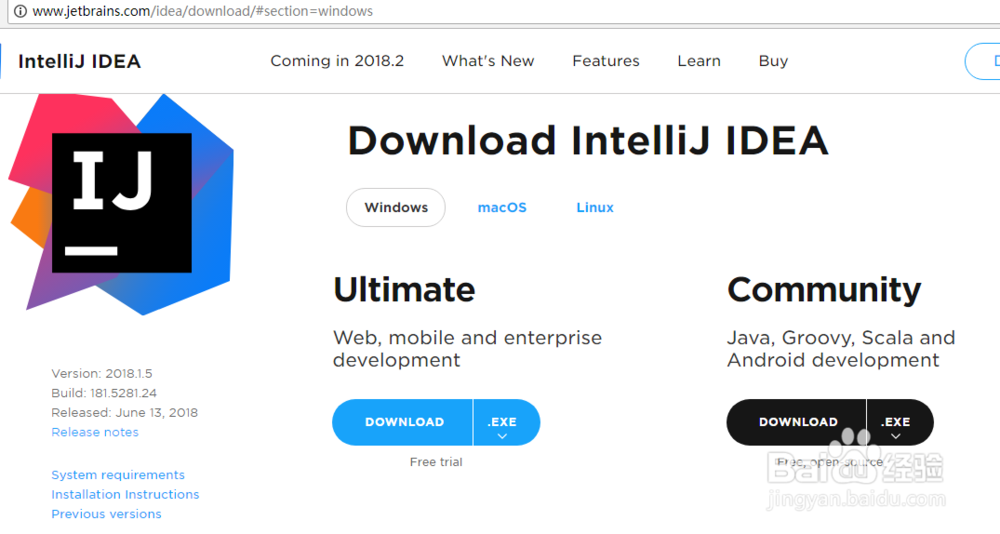
Task: Open the Buy menu item
Action: click(x=774, y=61)
